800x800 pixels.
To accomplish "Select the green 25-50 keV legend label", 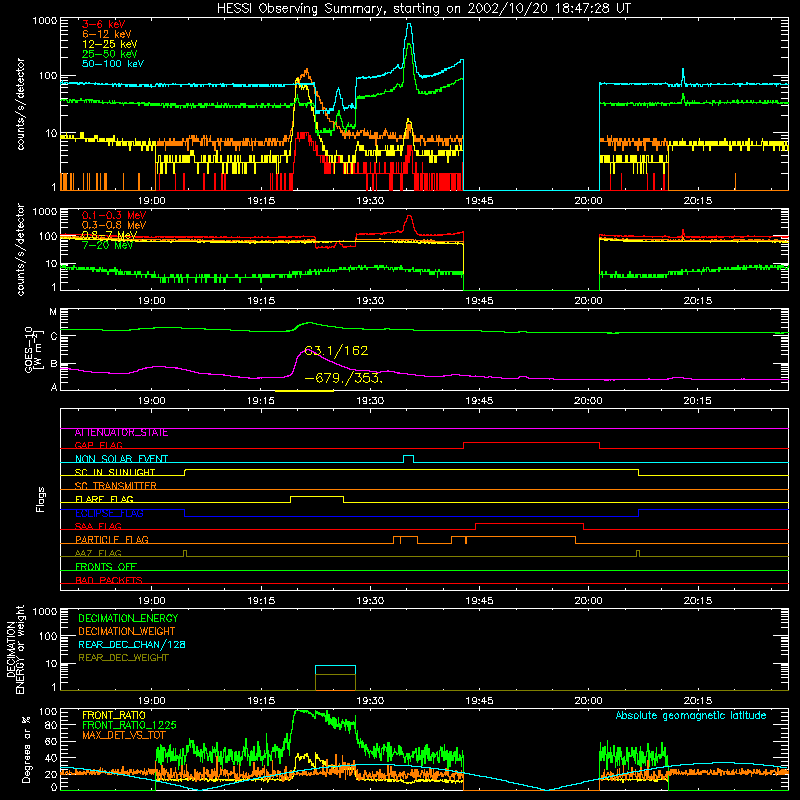I will [x=110, y=54].
